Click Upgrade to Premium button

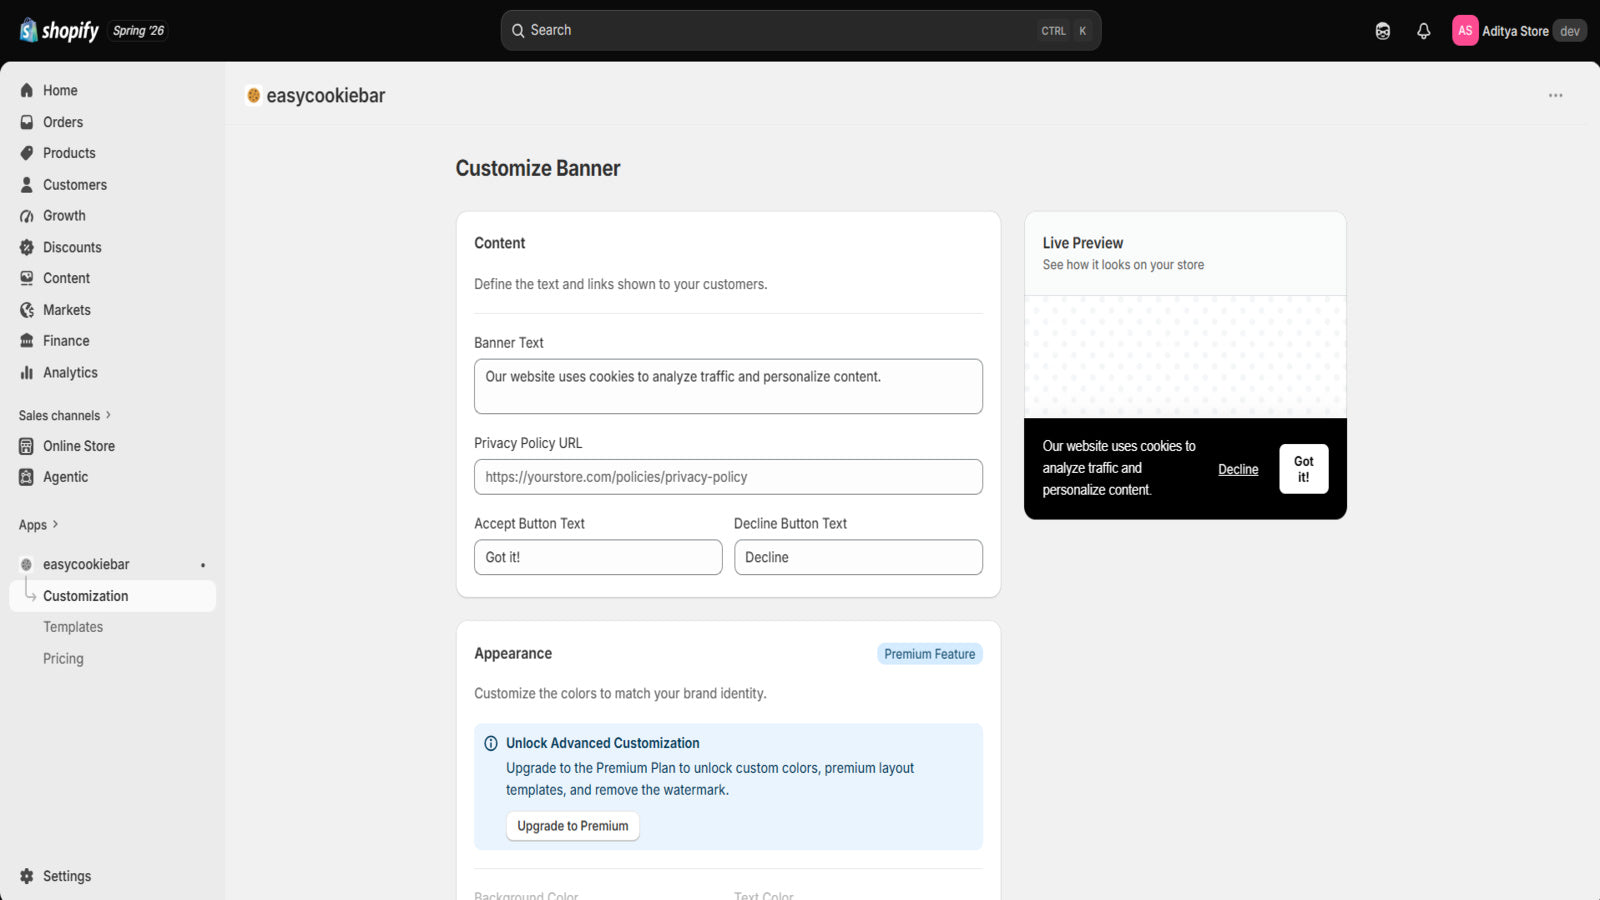coord(573,826)
